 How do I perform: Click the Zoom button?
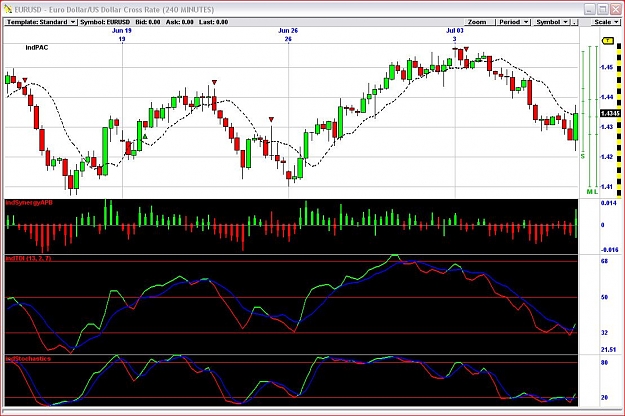(x=480, y=22)
